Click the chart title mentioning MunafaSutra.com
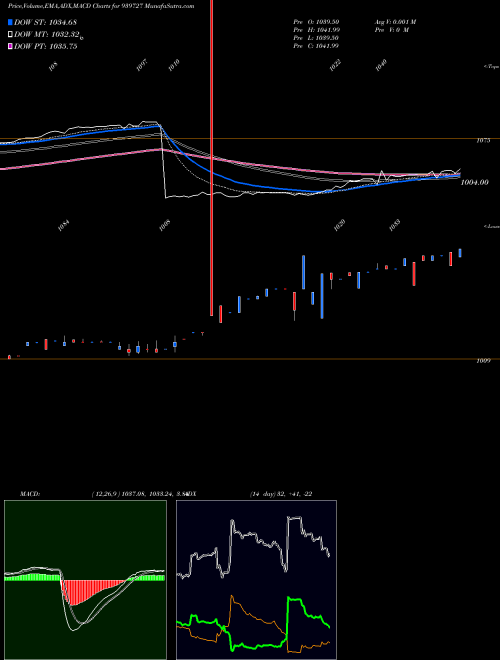500x660 pixels. coord(101,6)
